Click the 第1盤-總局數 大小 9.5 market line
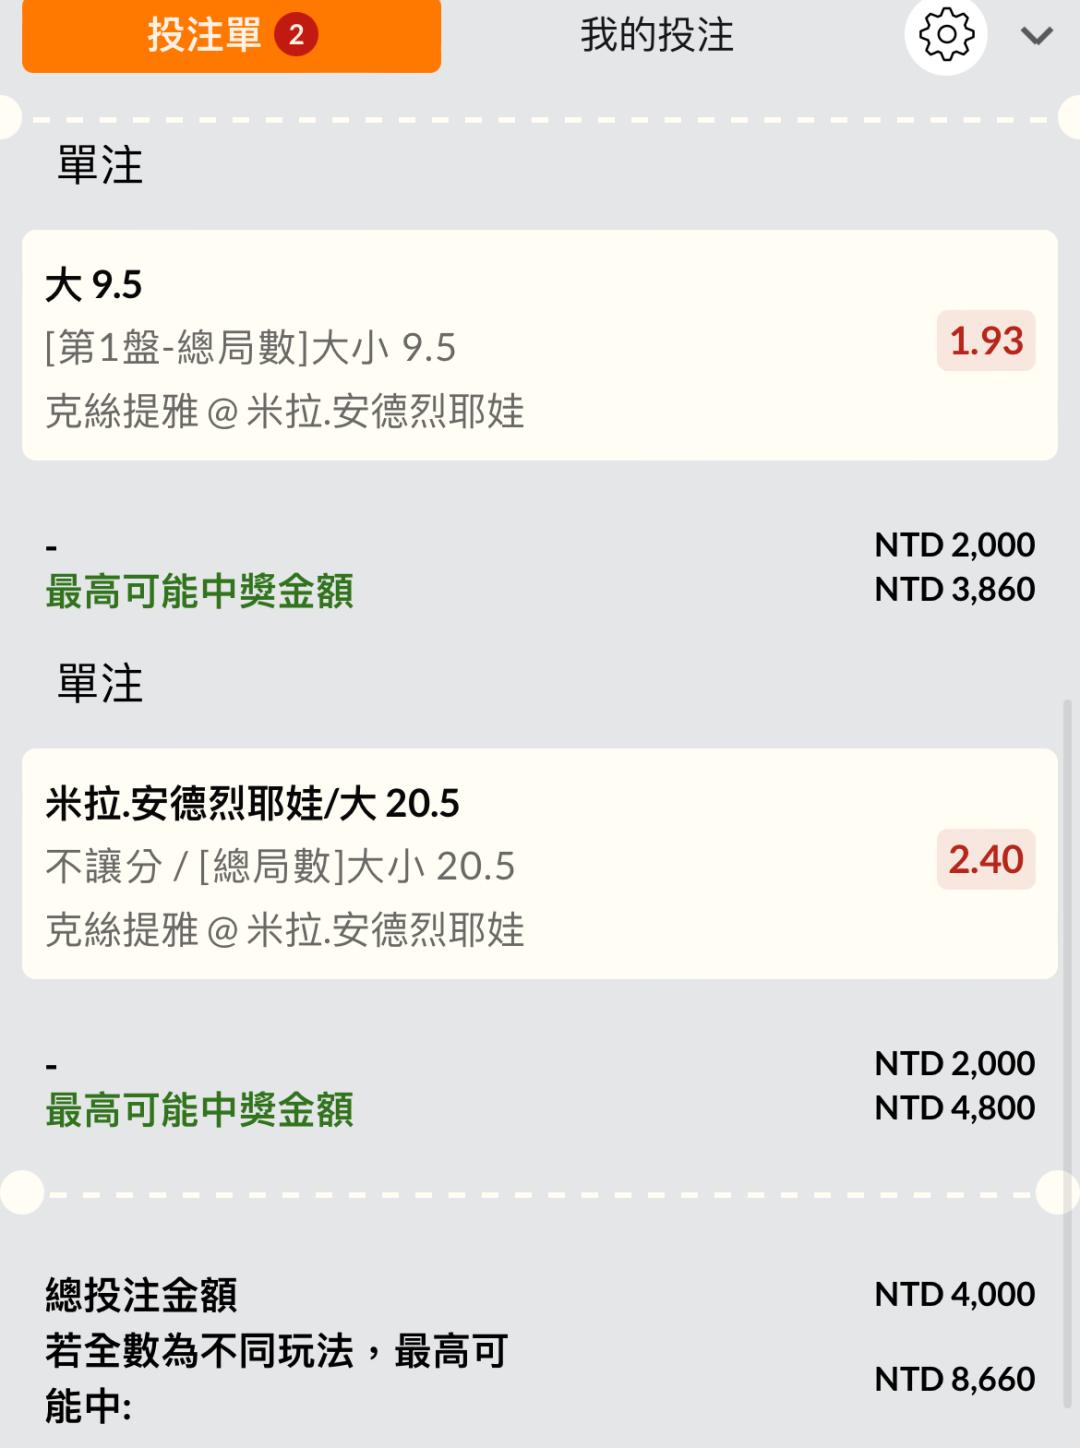Screen dimensions: 1080x1448 click(x=250, y=348)
